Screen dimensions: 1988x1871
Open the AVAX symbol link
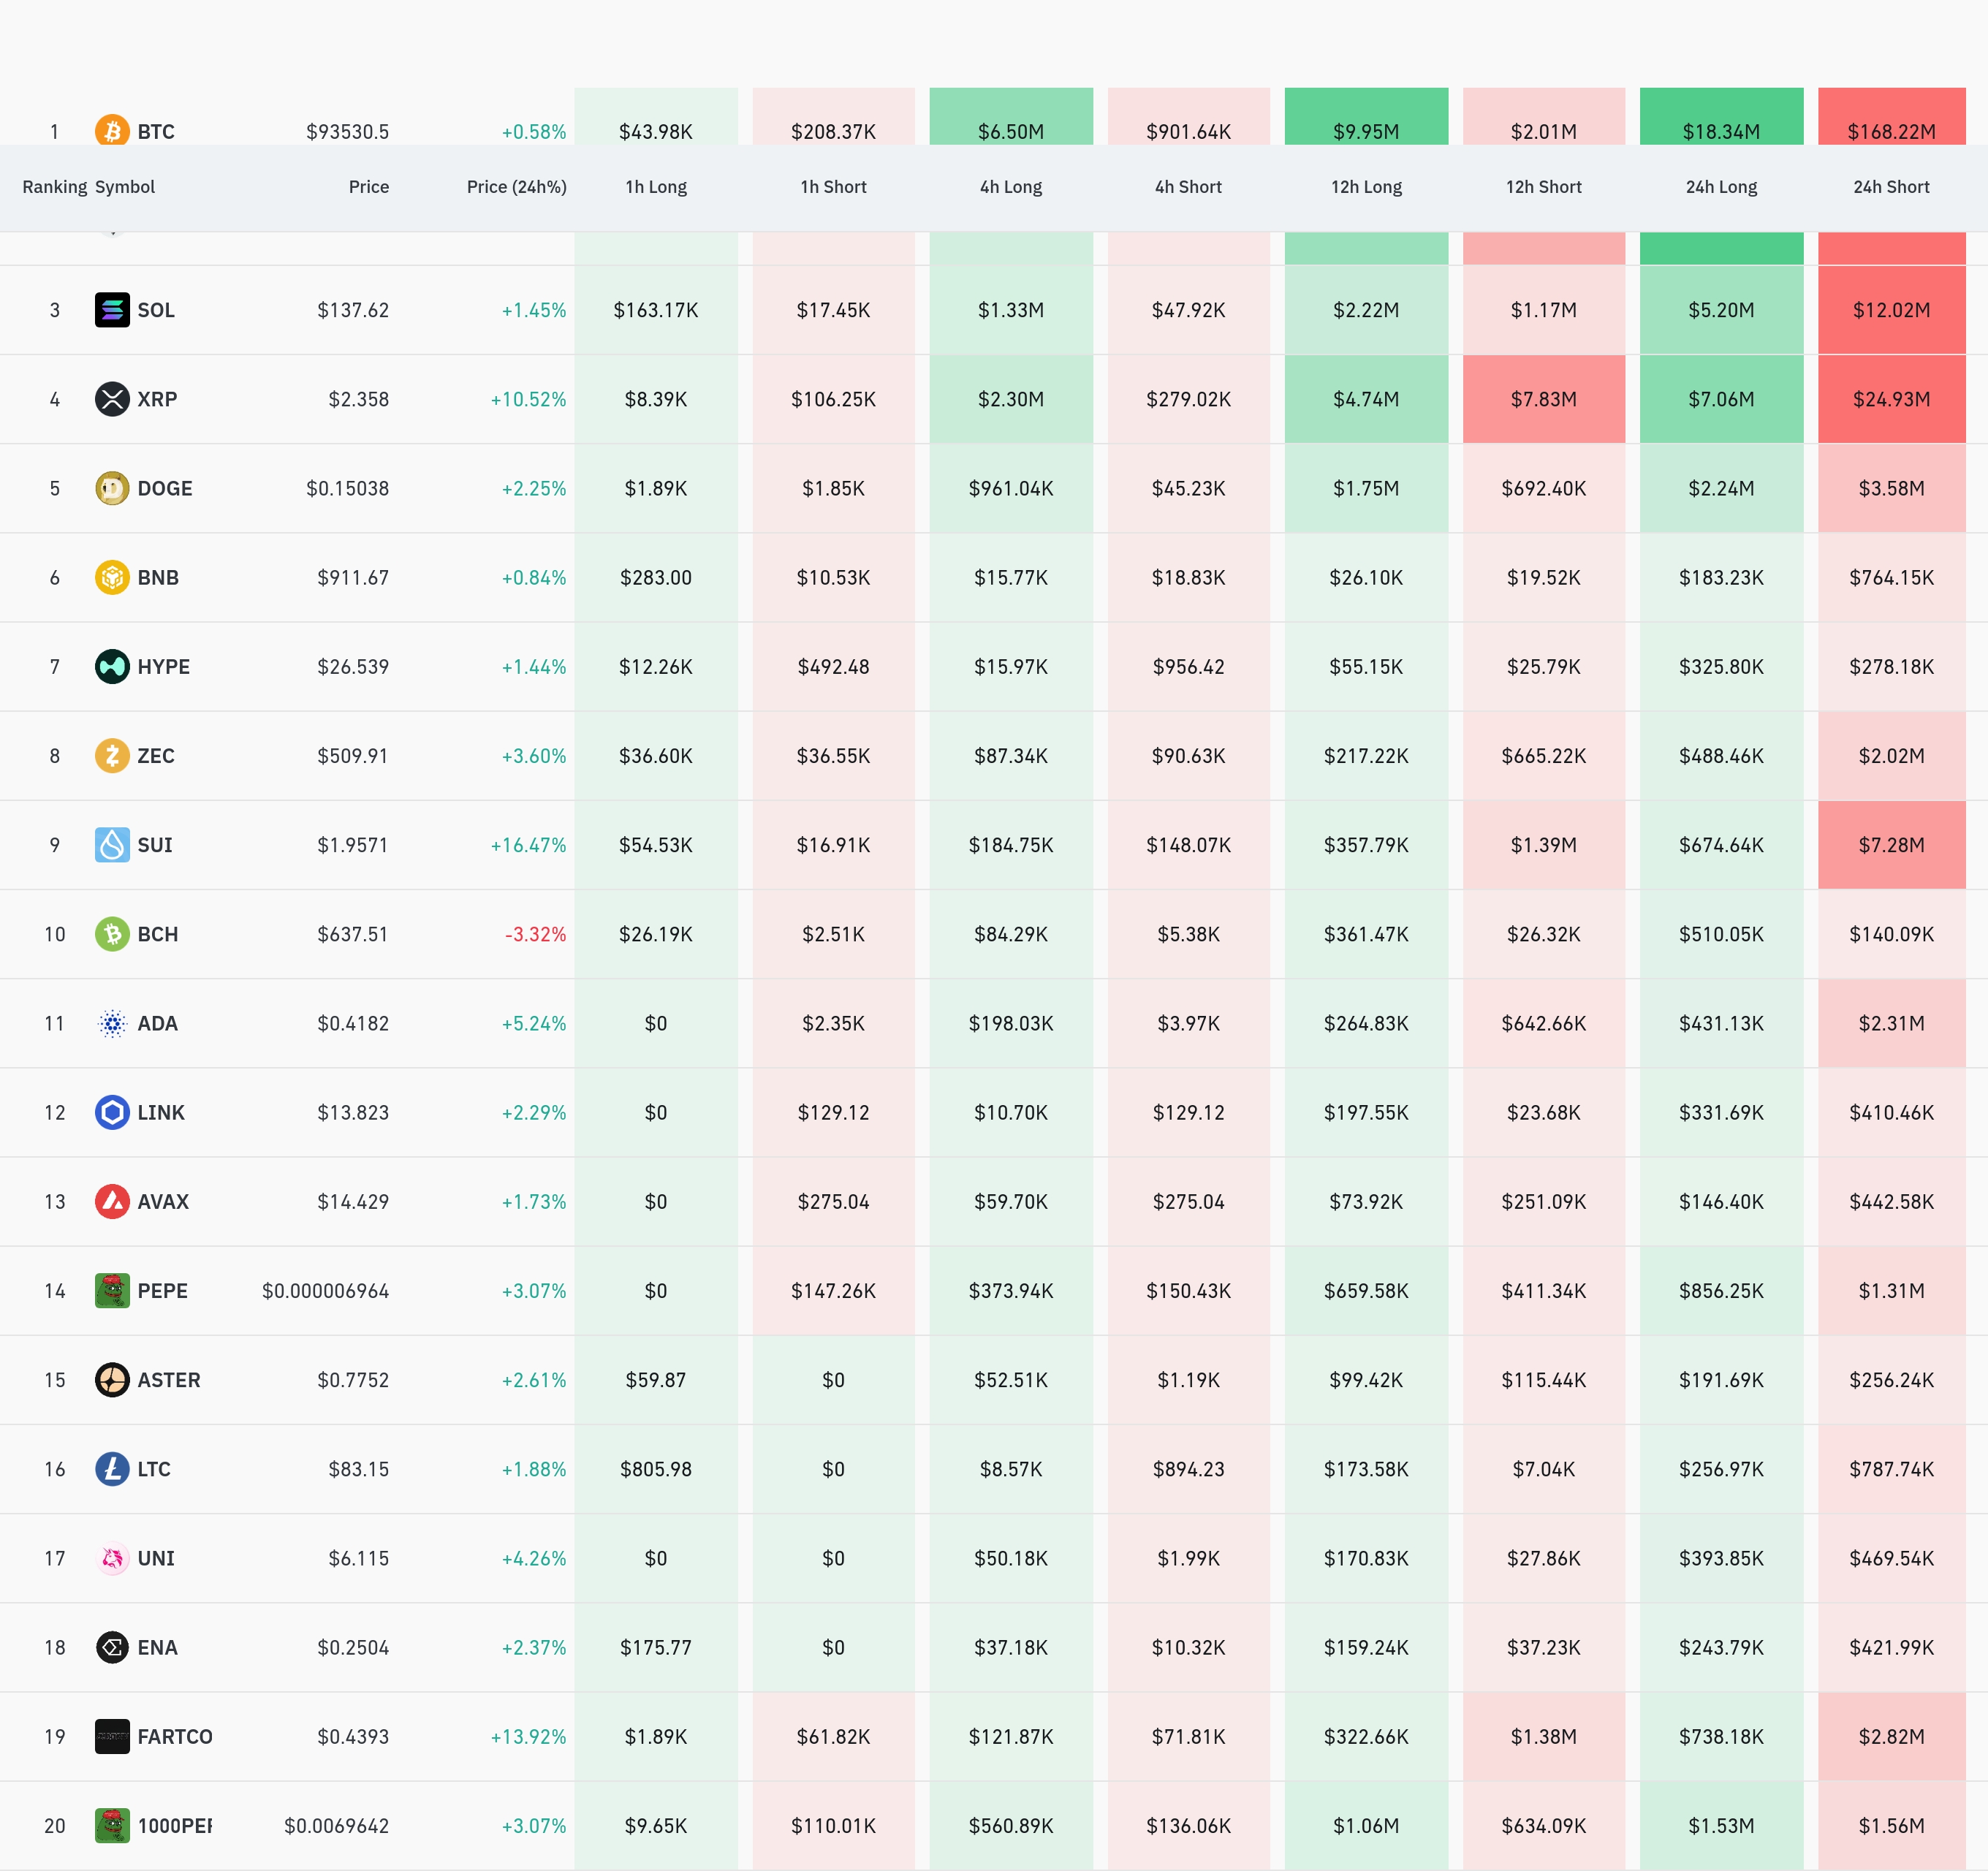[x=163, y=1201]
